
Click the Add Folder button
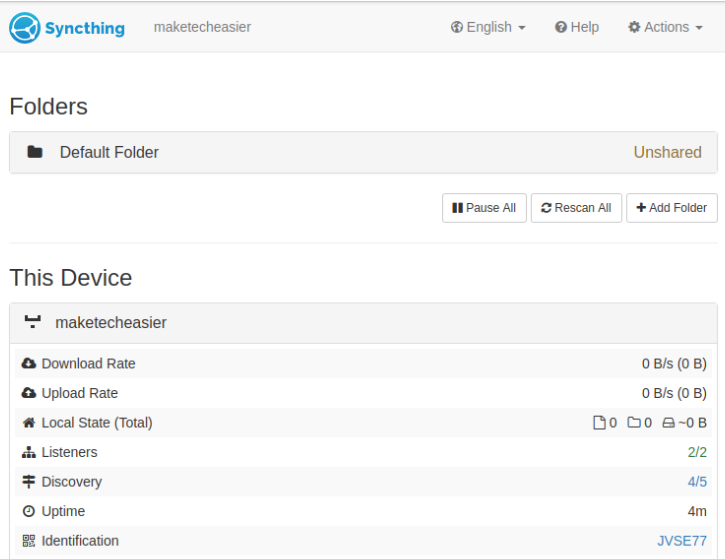pos(672,208)
